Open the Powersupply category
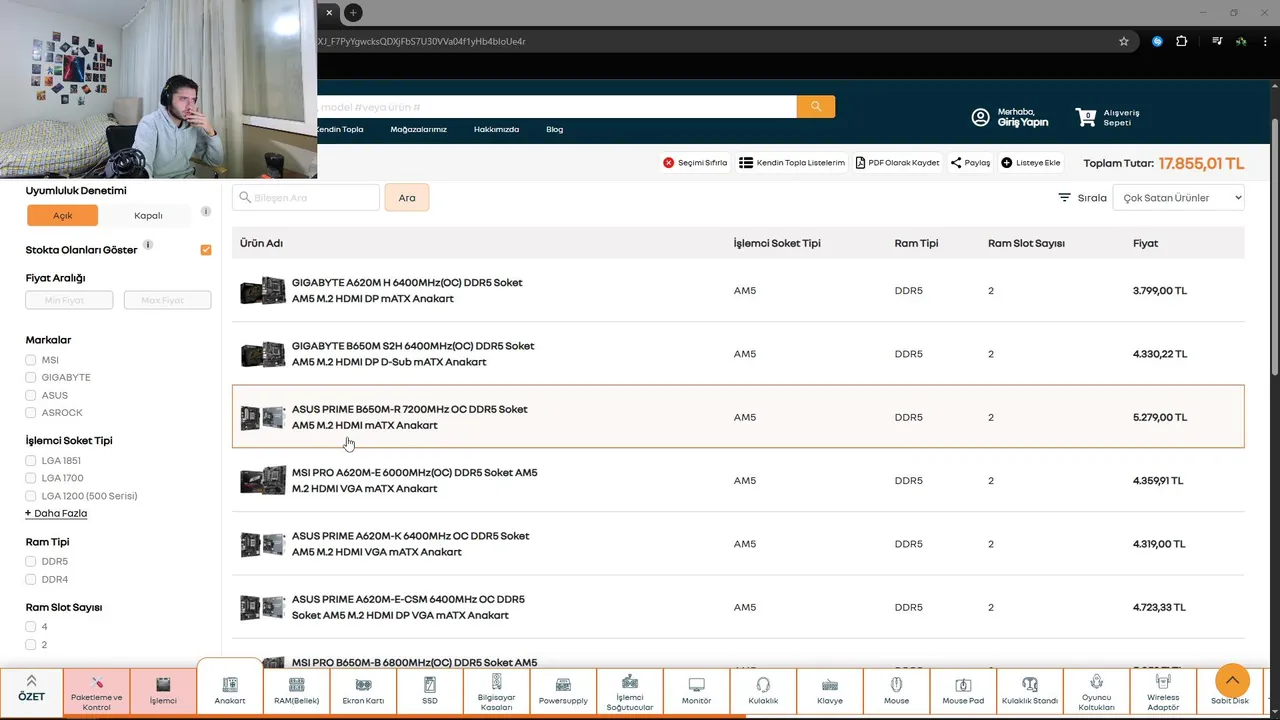The image size is (1280, 720). click(563, 692)
